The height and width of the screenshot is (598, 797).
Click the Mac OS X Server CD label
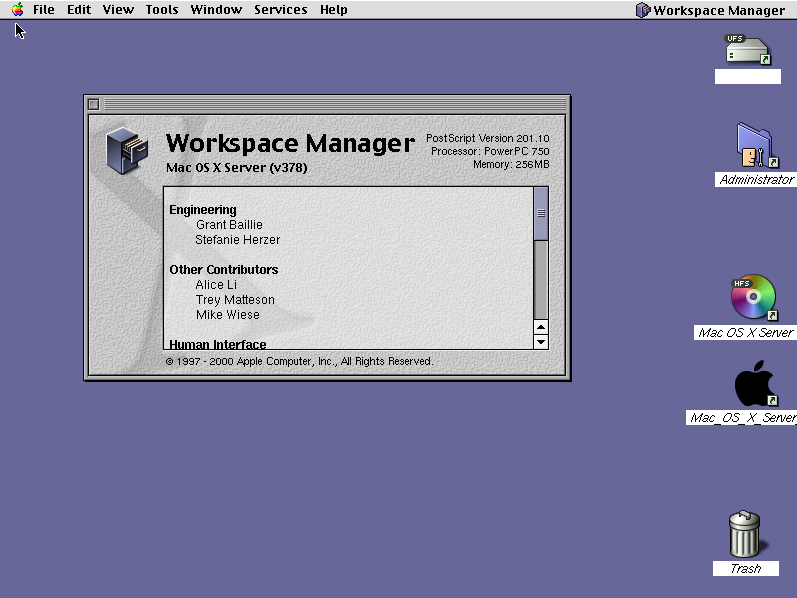[x=745, y=333]
